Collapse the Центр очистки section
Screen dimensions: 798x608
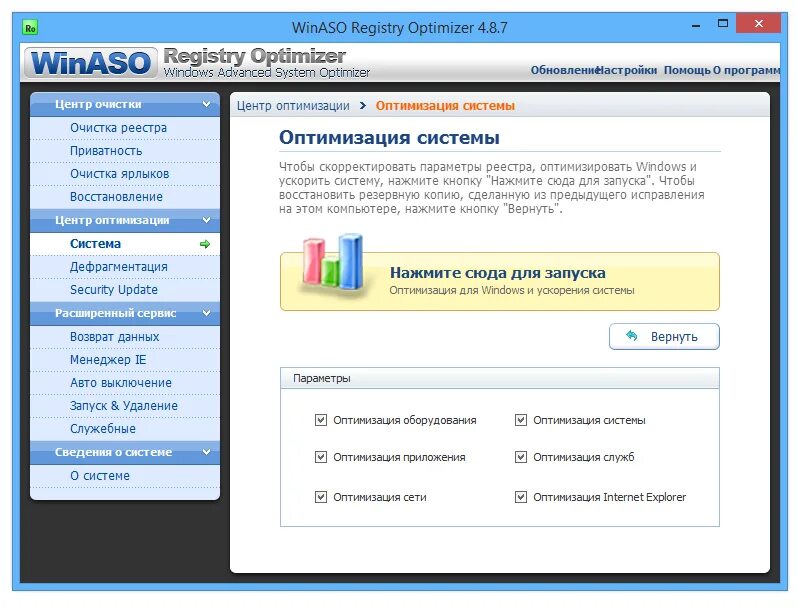[x=206, y=104]
